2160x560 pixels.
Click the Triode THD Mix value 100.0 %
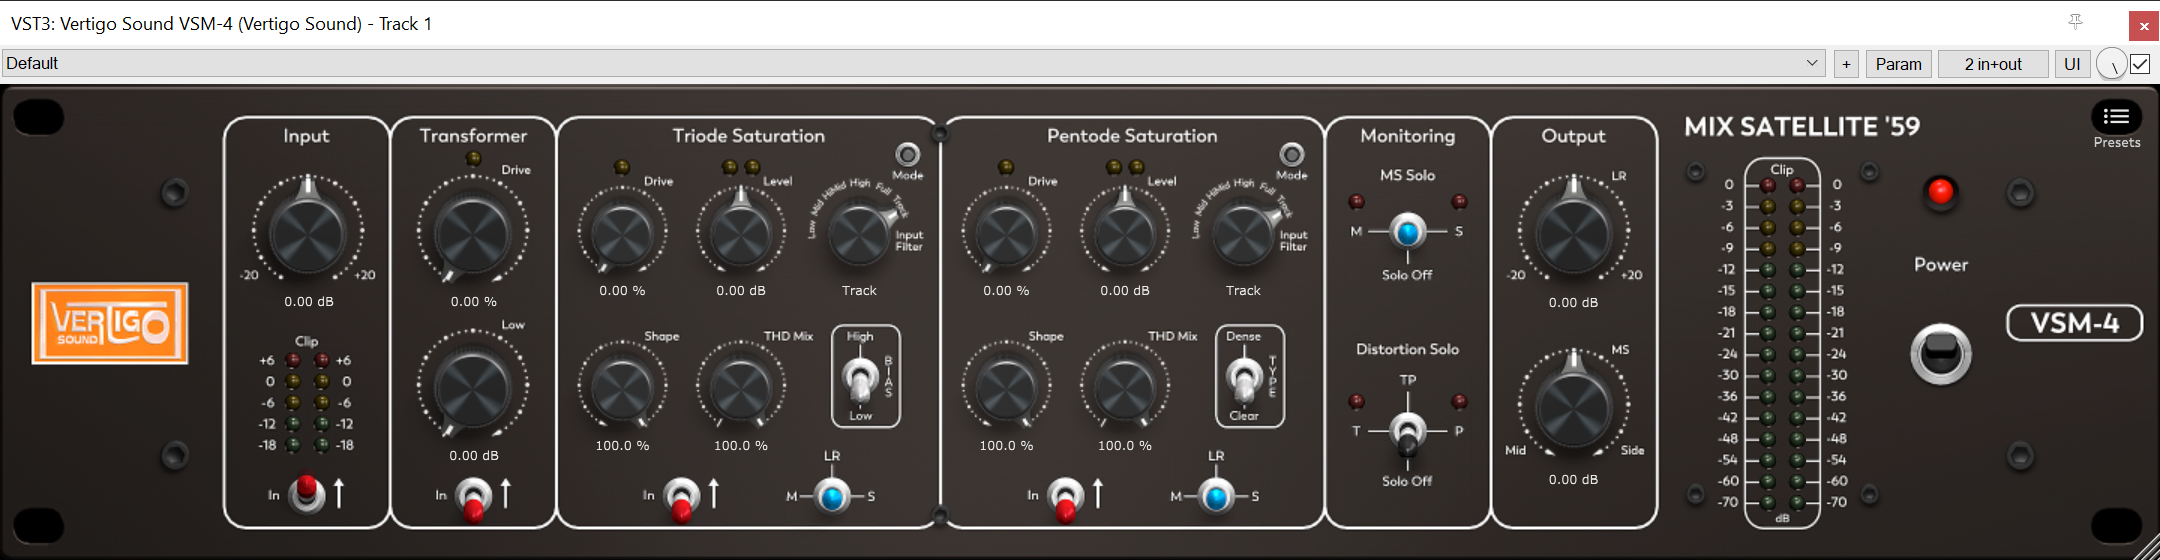741,445
